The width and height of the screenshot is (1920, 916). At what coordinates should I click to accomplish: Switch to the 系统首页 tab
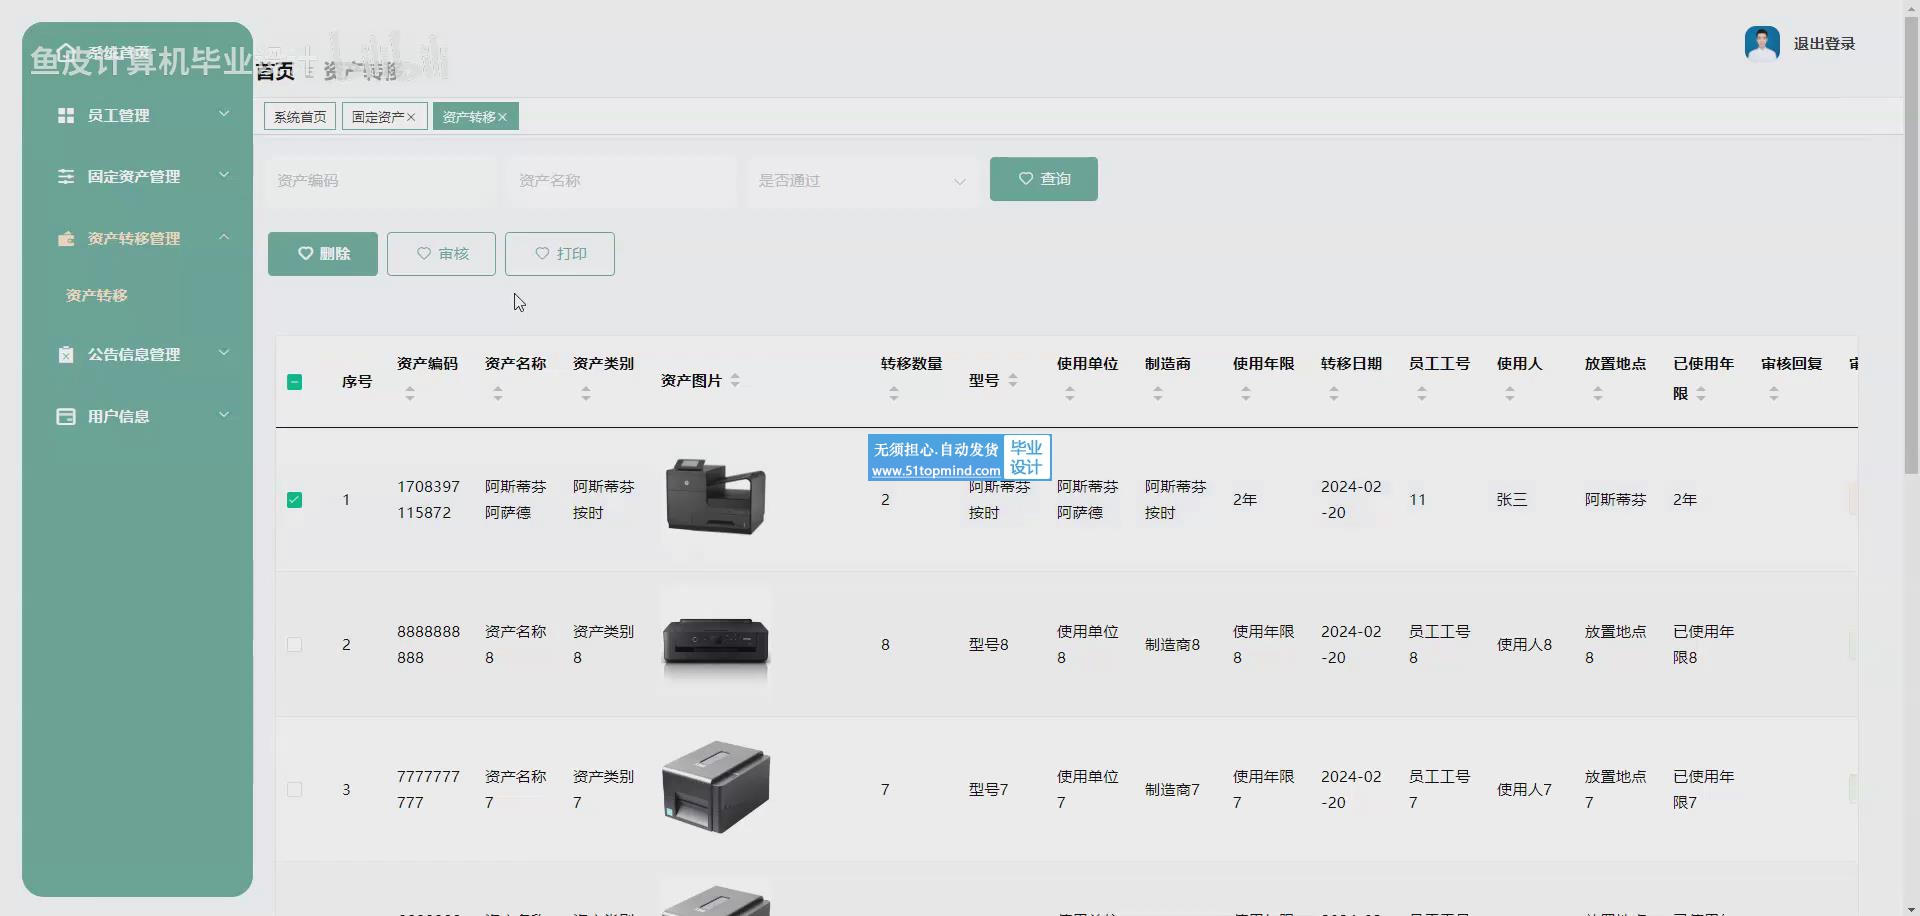(x=300, y=117)
